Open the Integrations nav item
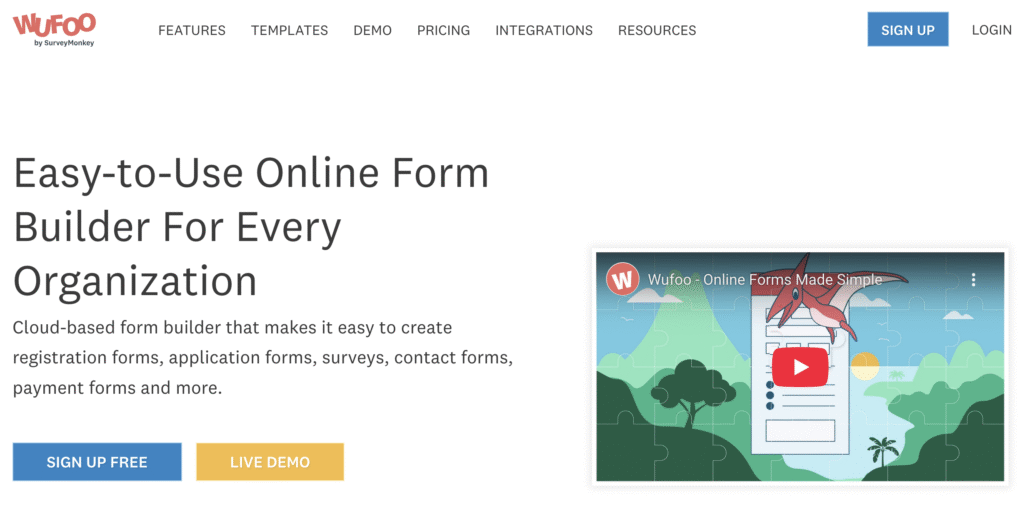 click(x=544, y=30)
